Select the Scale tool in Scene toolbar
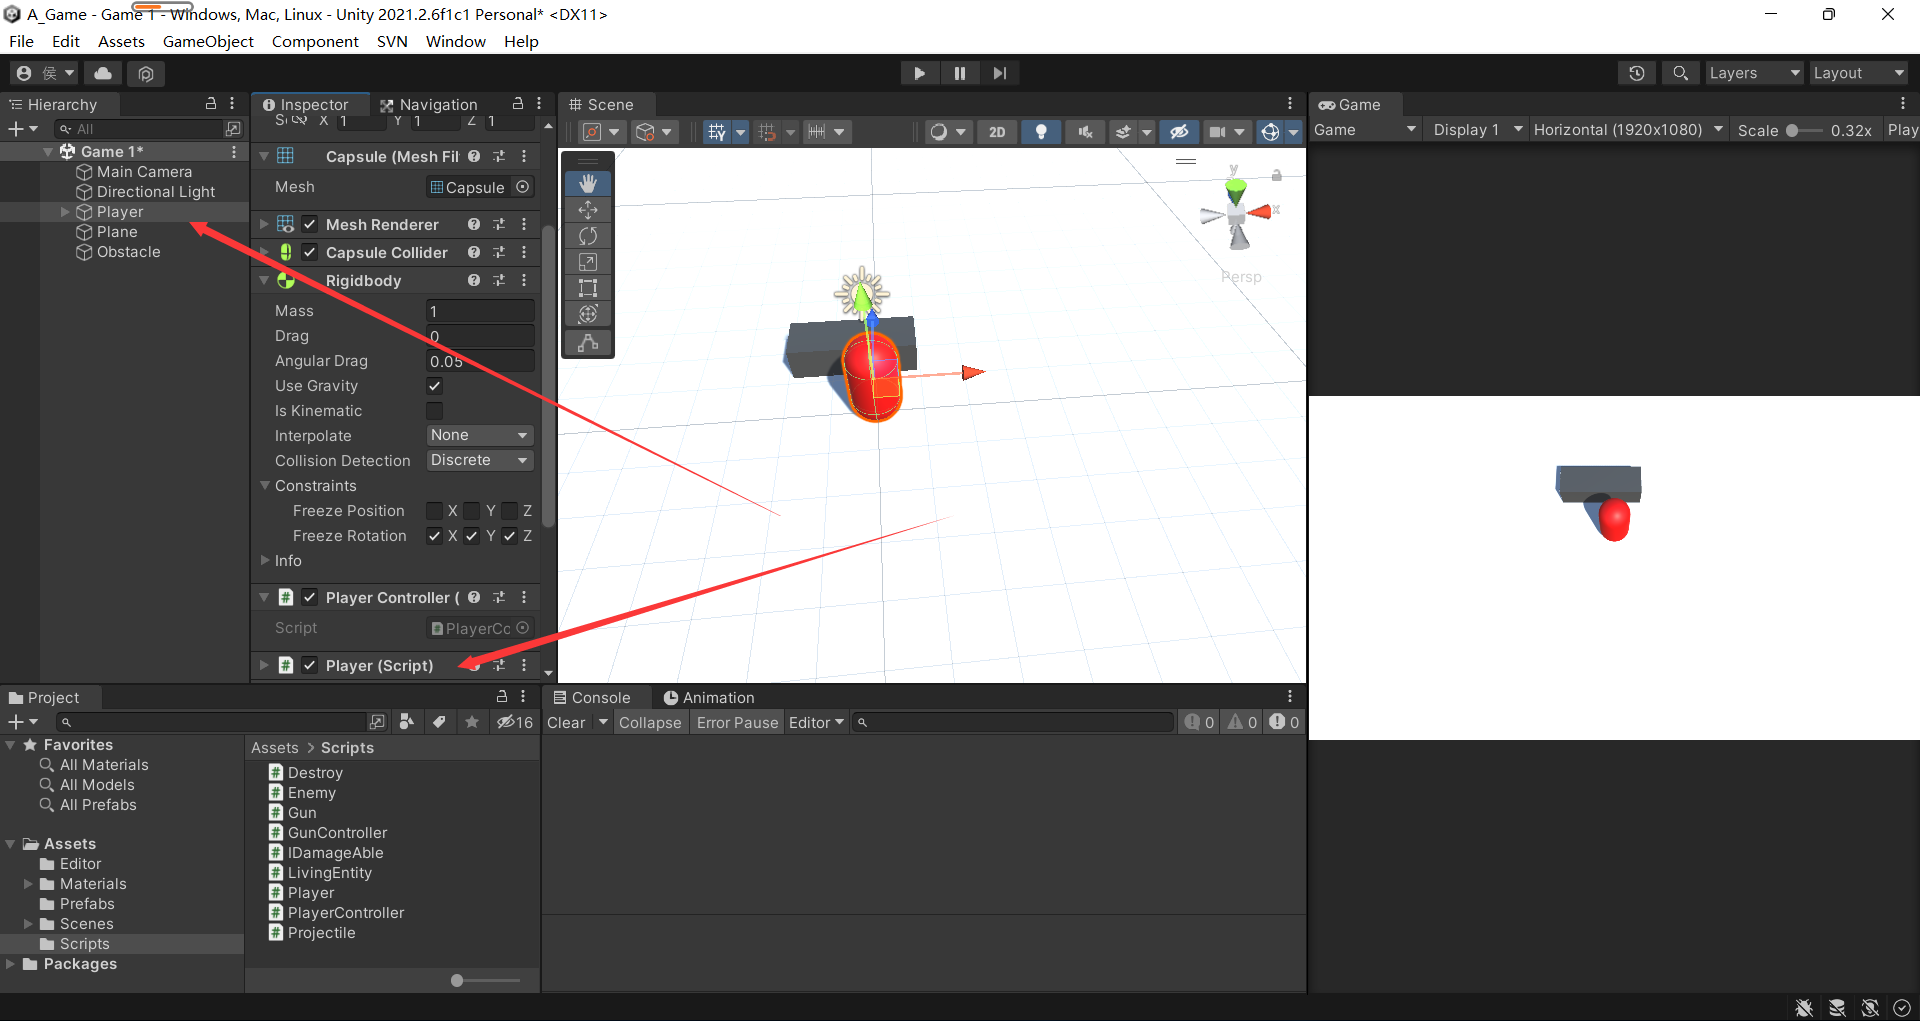This screenshot has height=1021, width=1920. tap(588, 261)
